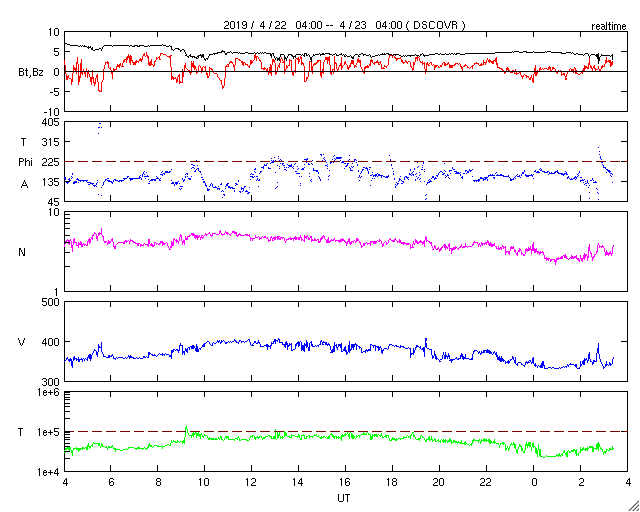Click the '20' hour label on UT axis
The image size is (640, 512).
439,483
